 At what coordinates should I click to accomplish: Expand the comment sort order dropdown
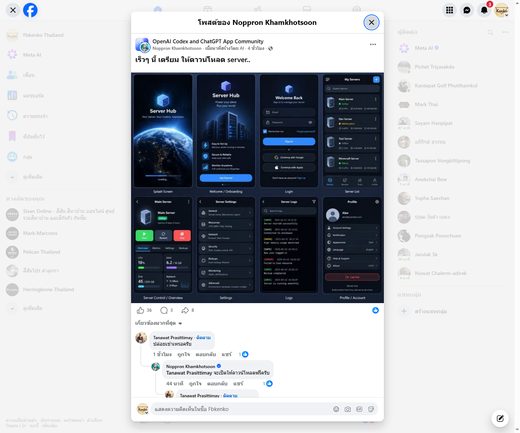(158, 323)
